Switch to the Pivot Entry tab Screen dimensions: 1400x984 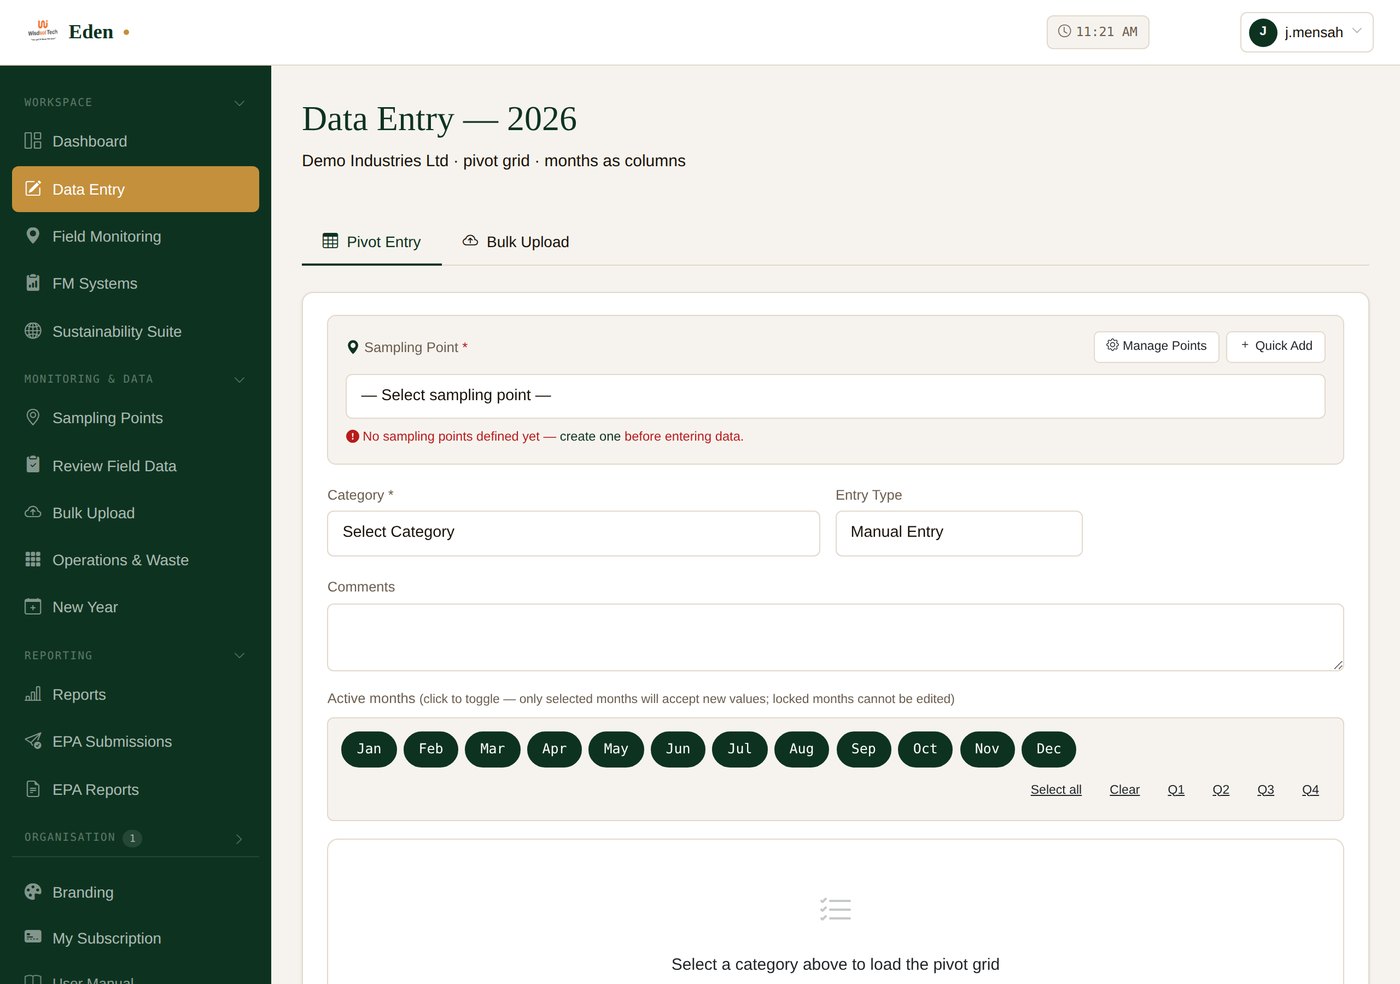coord(372,242)
